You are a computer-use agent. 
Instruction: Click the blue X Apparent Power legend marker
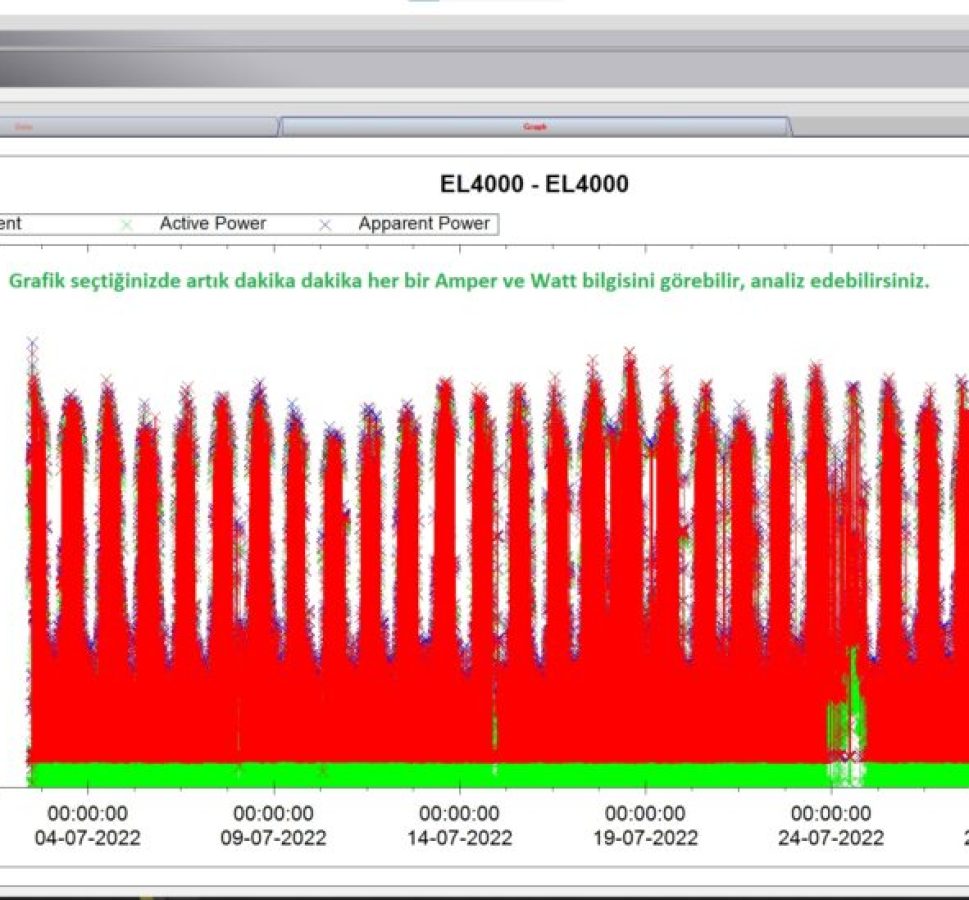click(x=324, y=224)
